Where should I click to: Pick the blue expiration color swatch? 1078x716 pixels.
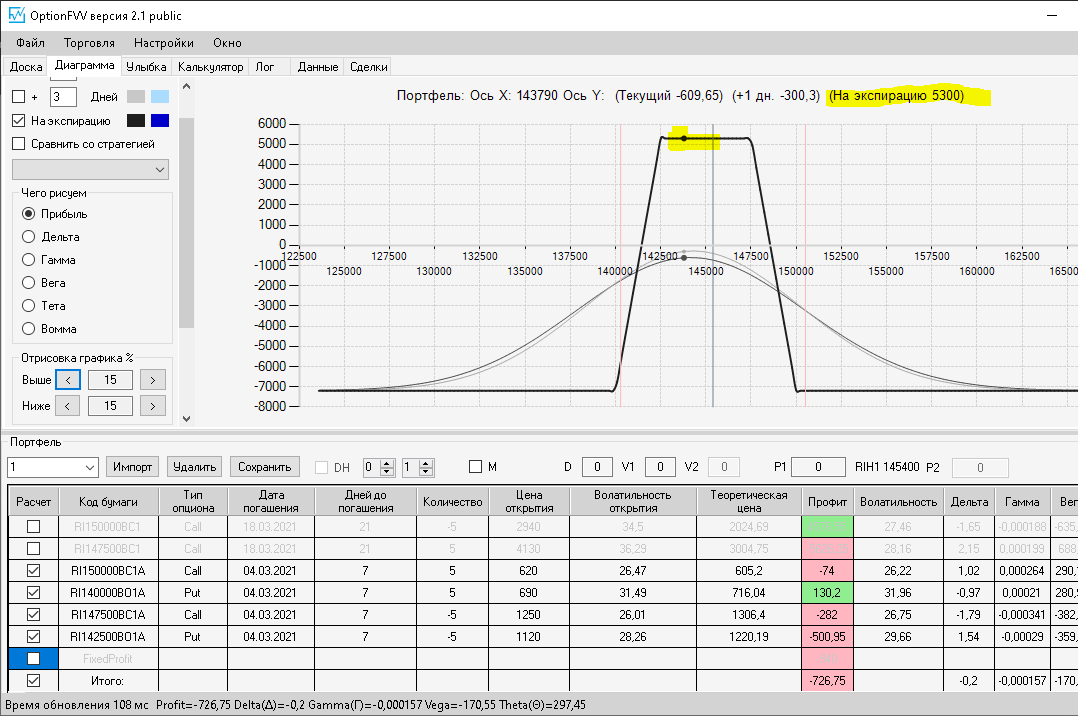click(160, 121)
